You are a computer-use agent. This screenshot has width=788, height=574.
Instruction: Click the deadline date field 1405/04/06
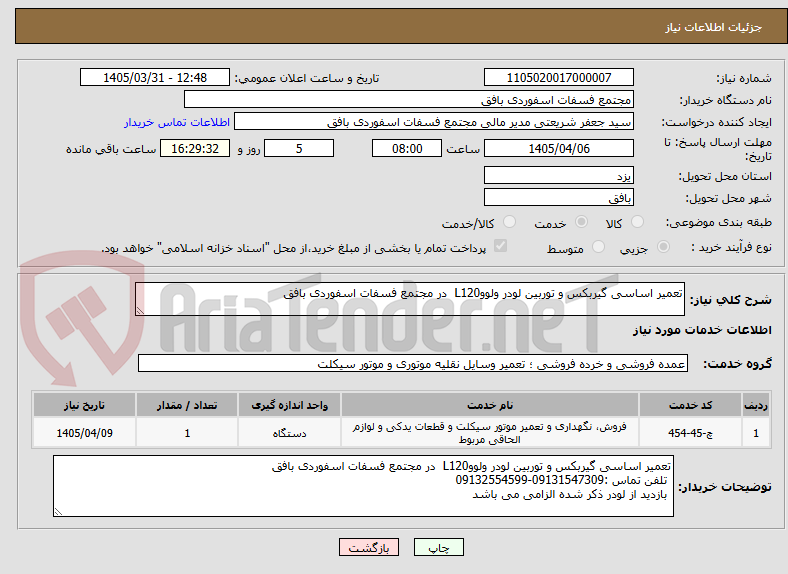pos(558,148)
